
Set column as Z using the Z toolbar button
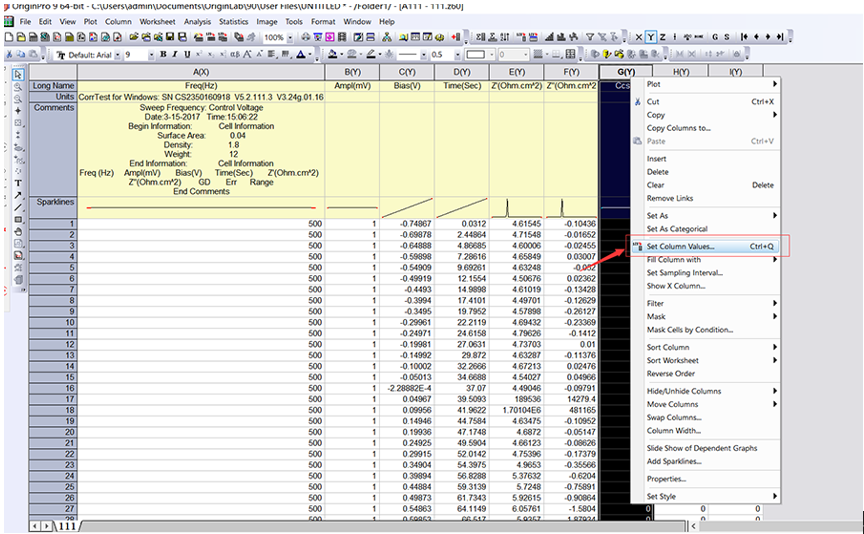(662, 37)
